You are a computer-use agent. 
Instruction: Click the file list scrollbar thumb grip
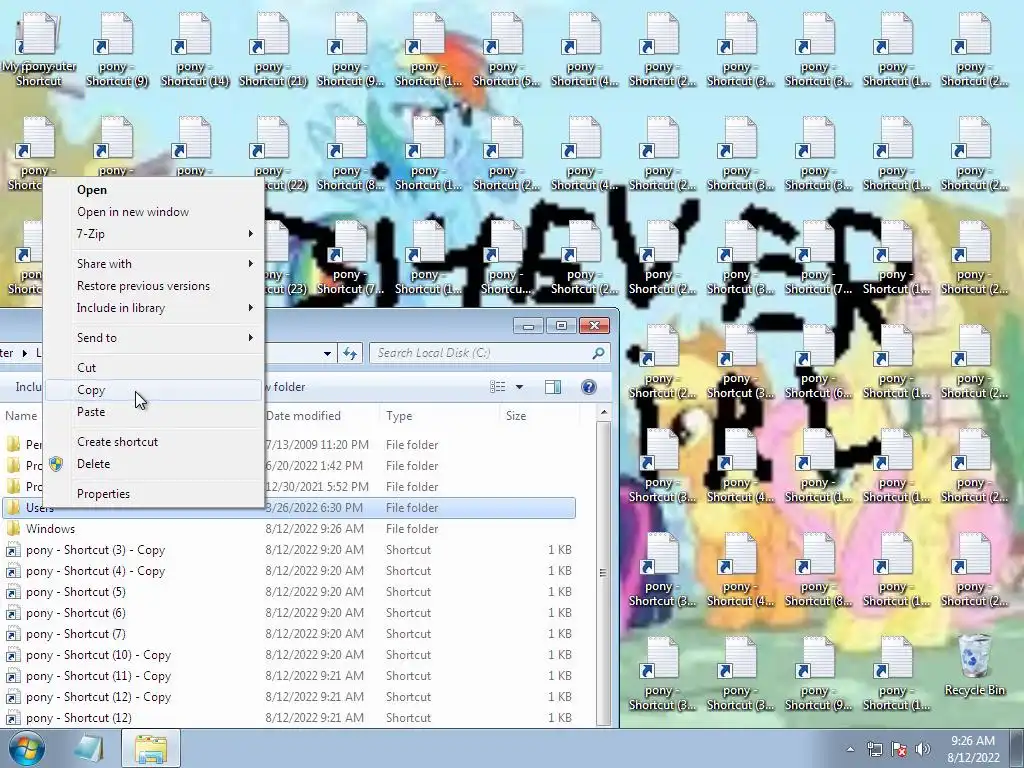click(x=603, y=573)
